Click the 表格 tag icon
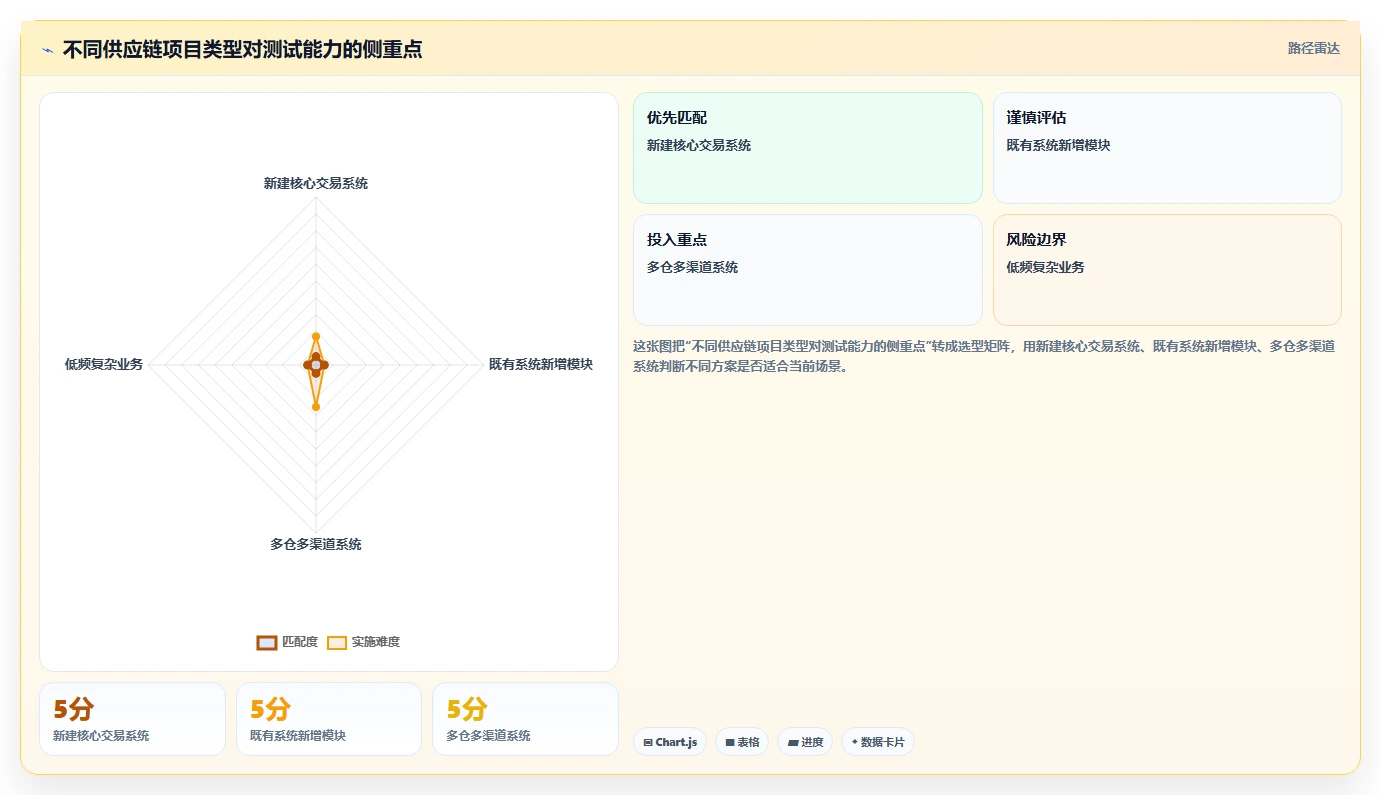 coord(730,743)
